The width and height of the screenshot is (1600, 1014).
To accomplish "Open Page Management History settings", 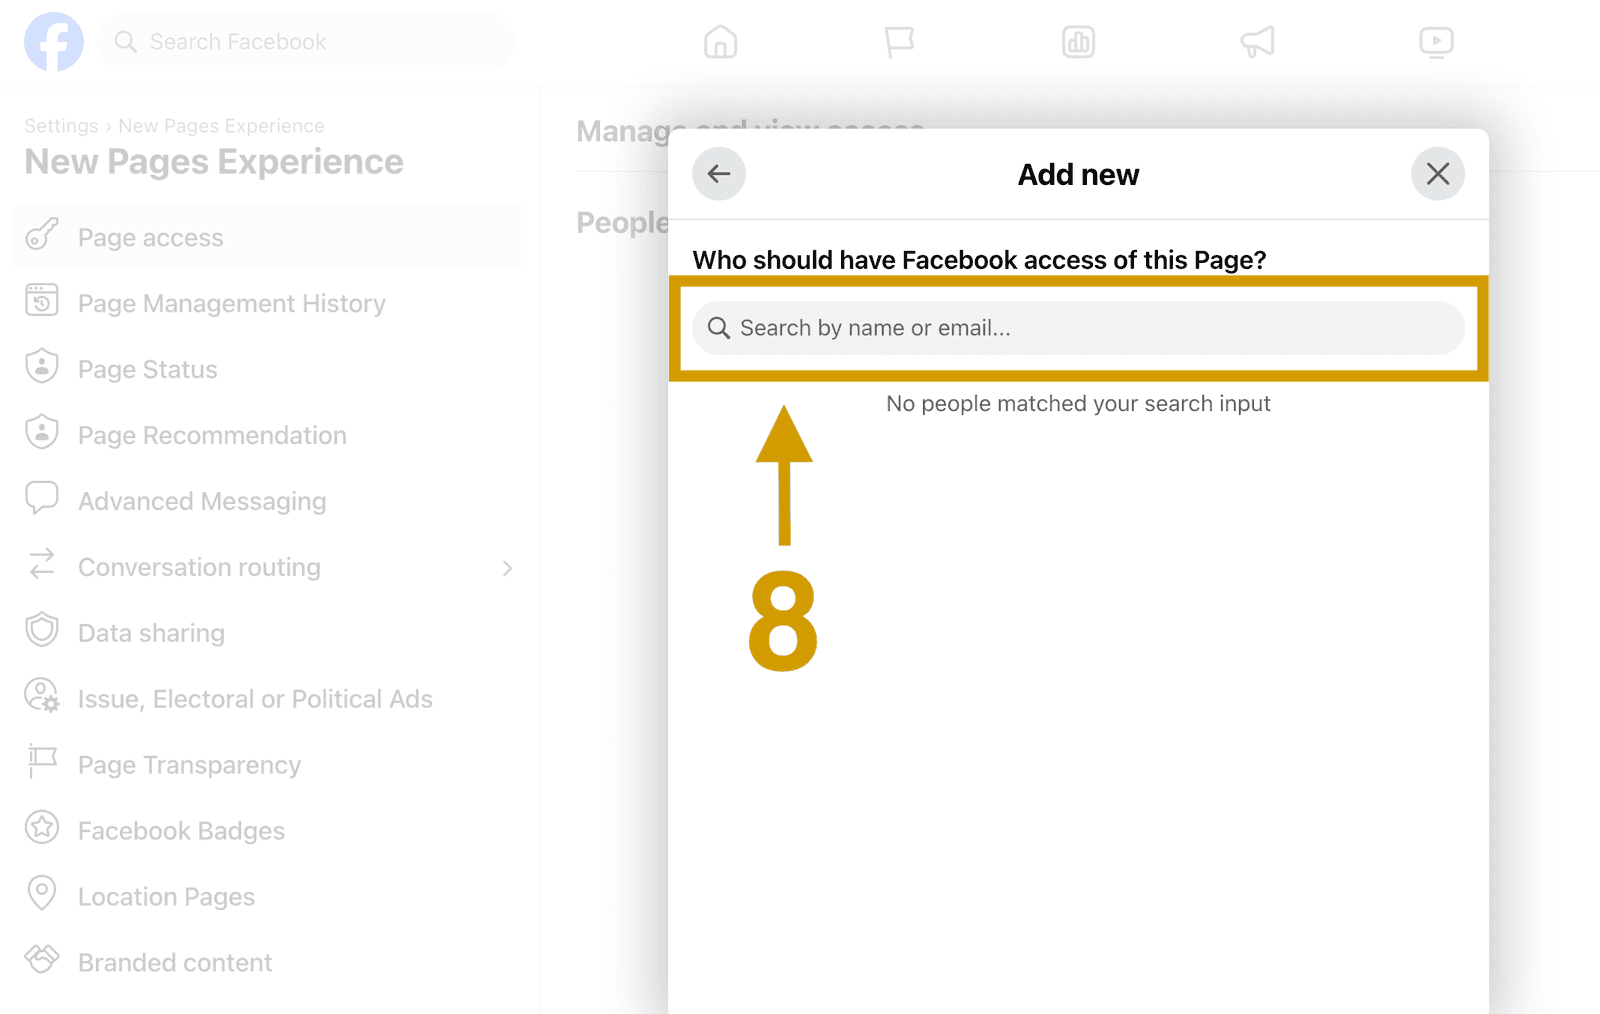I will [269, 303].
